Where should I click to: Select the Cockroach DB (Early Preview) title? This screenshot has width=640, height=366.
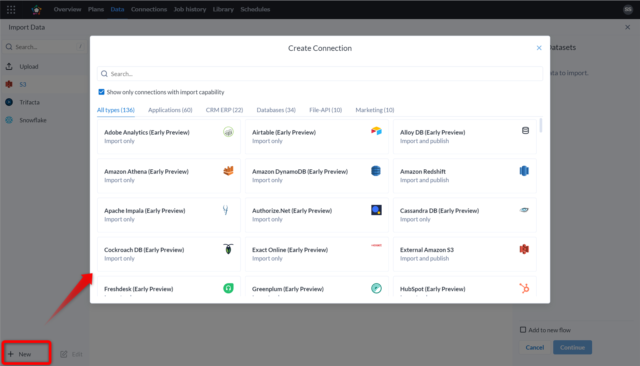[144, 250]
